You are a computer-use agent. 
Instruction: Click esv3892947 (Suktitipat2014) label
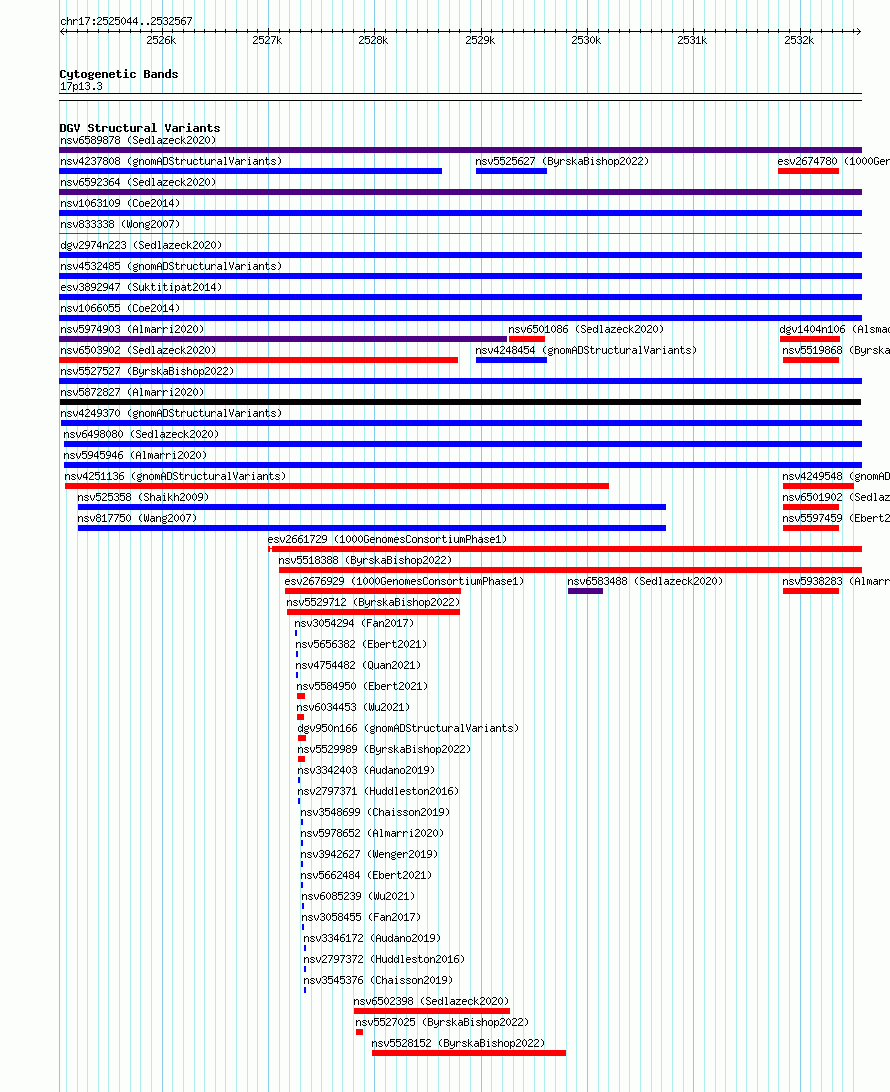141,287
